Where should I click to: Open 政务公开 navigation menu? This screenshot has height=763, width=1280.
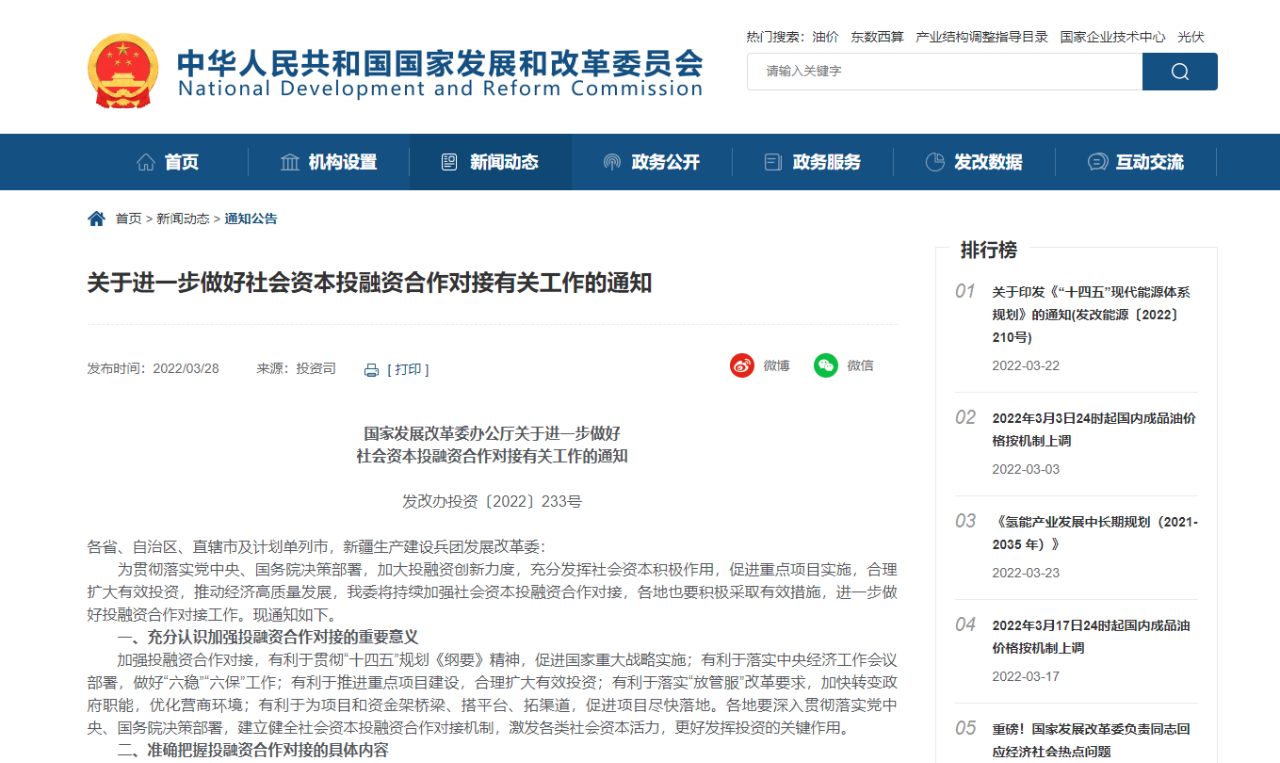pos(652,162)
